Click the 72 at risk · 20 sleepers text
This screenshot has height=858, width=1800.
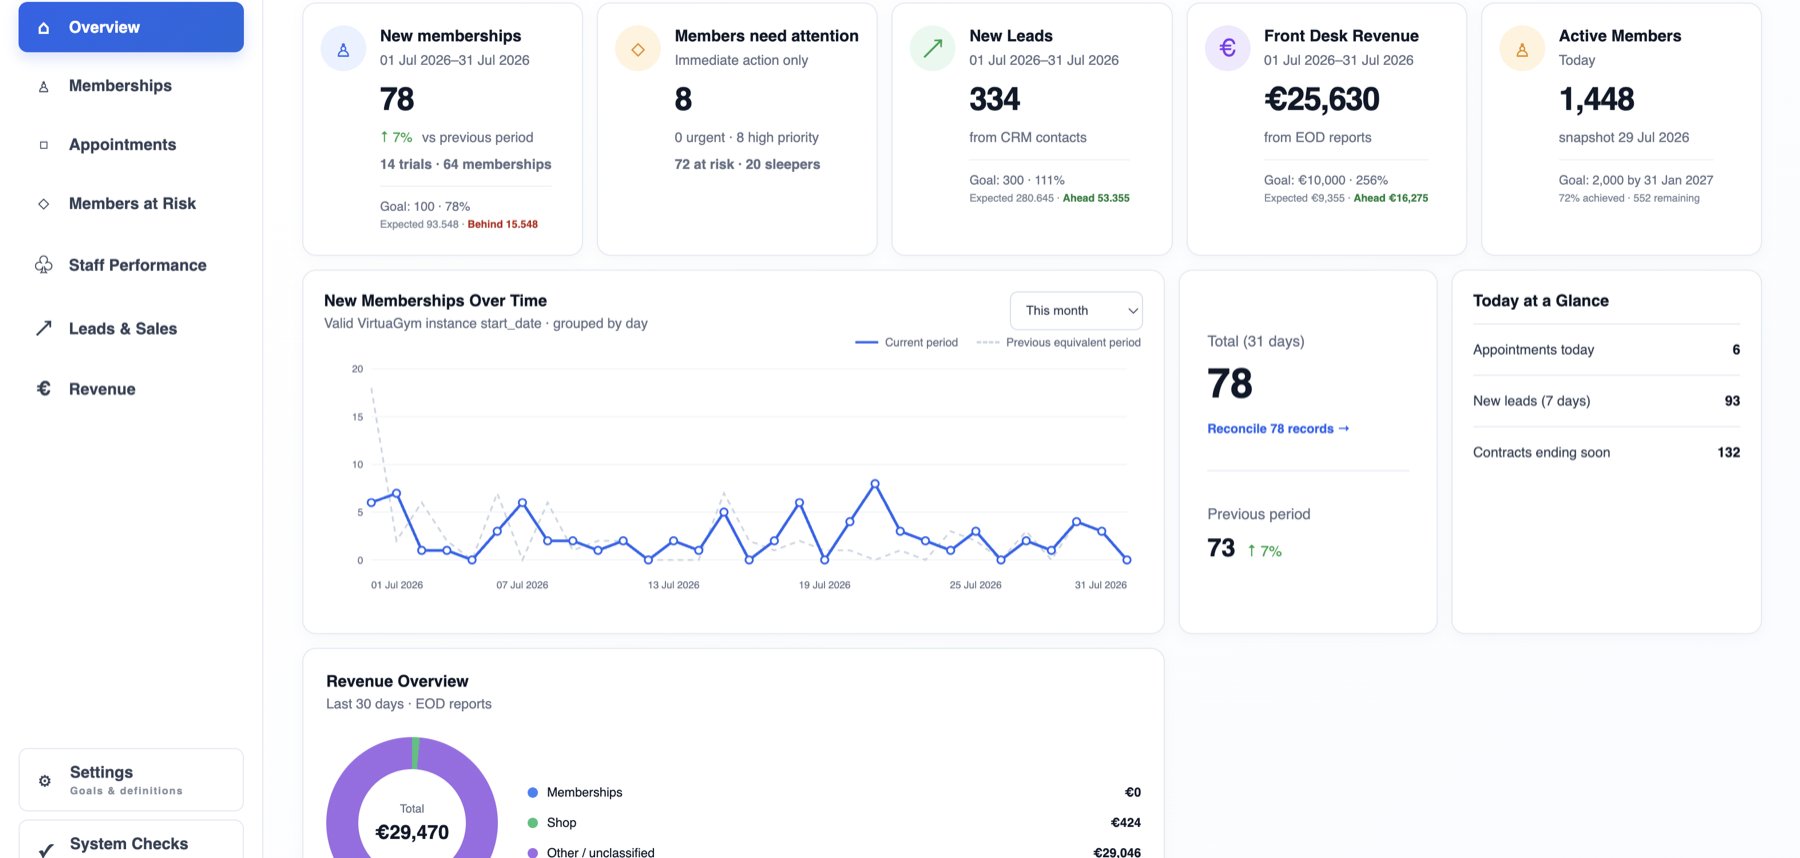[x=747, y=165]
